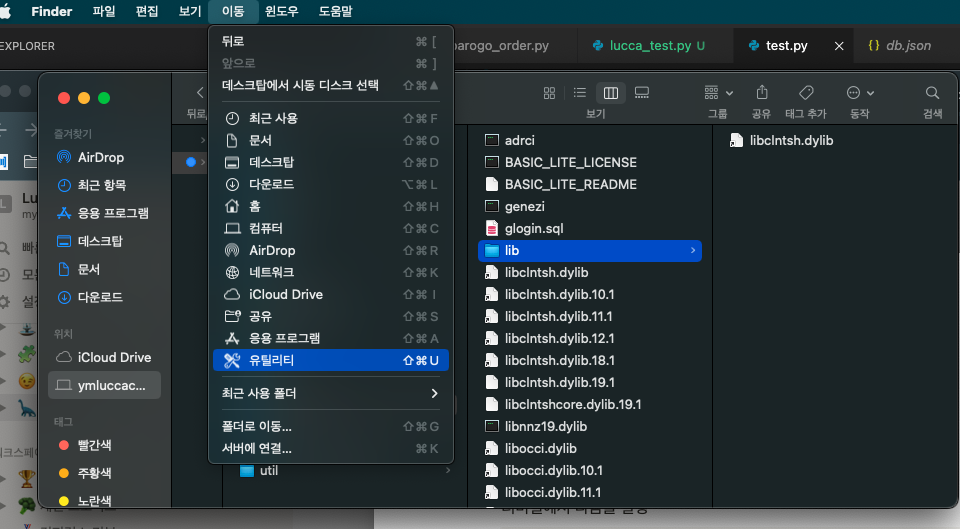Choose 응용 프로그램 in the 이동 menu
The height and width of the screenshot is (529, 960).
coord(331,339)
